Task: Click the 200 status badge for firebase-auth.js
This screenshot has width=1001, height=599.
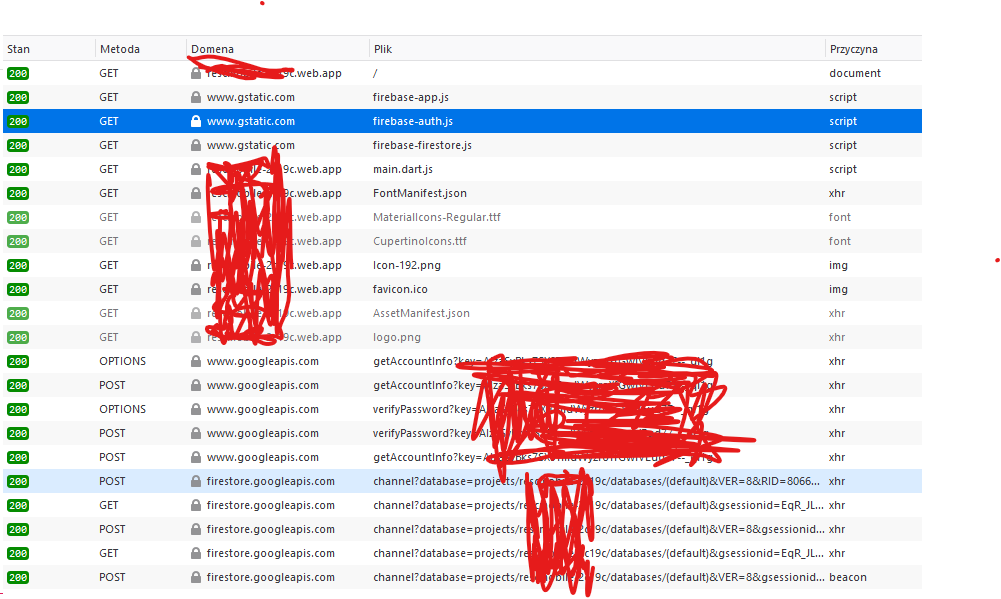Action: 18,121
